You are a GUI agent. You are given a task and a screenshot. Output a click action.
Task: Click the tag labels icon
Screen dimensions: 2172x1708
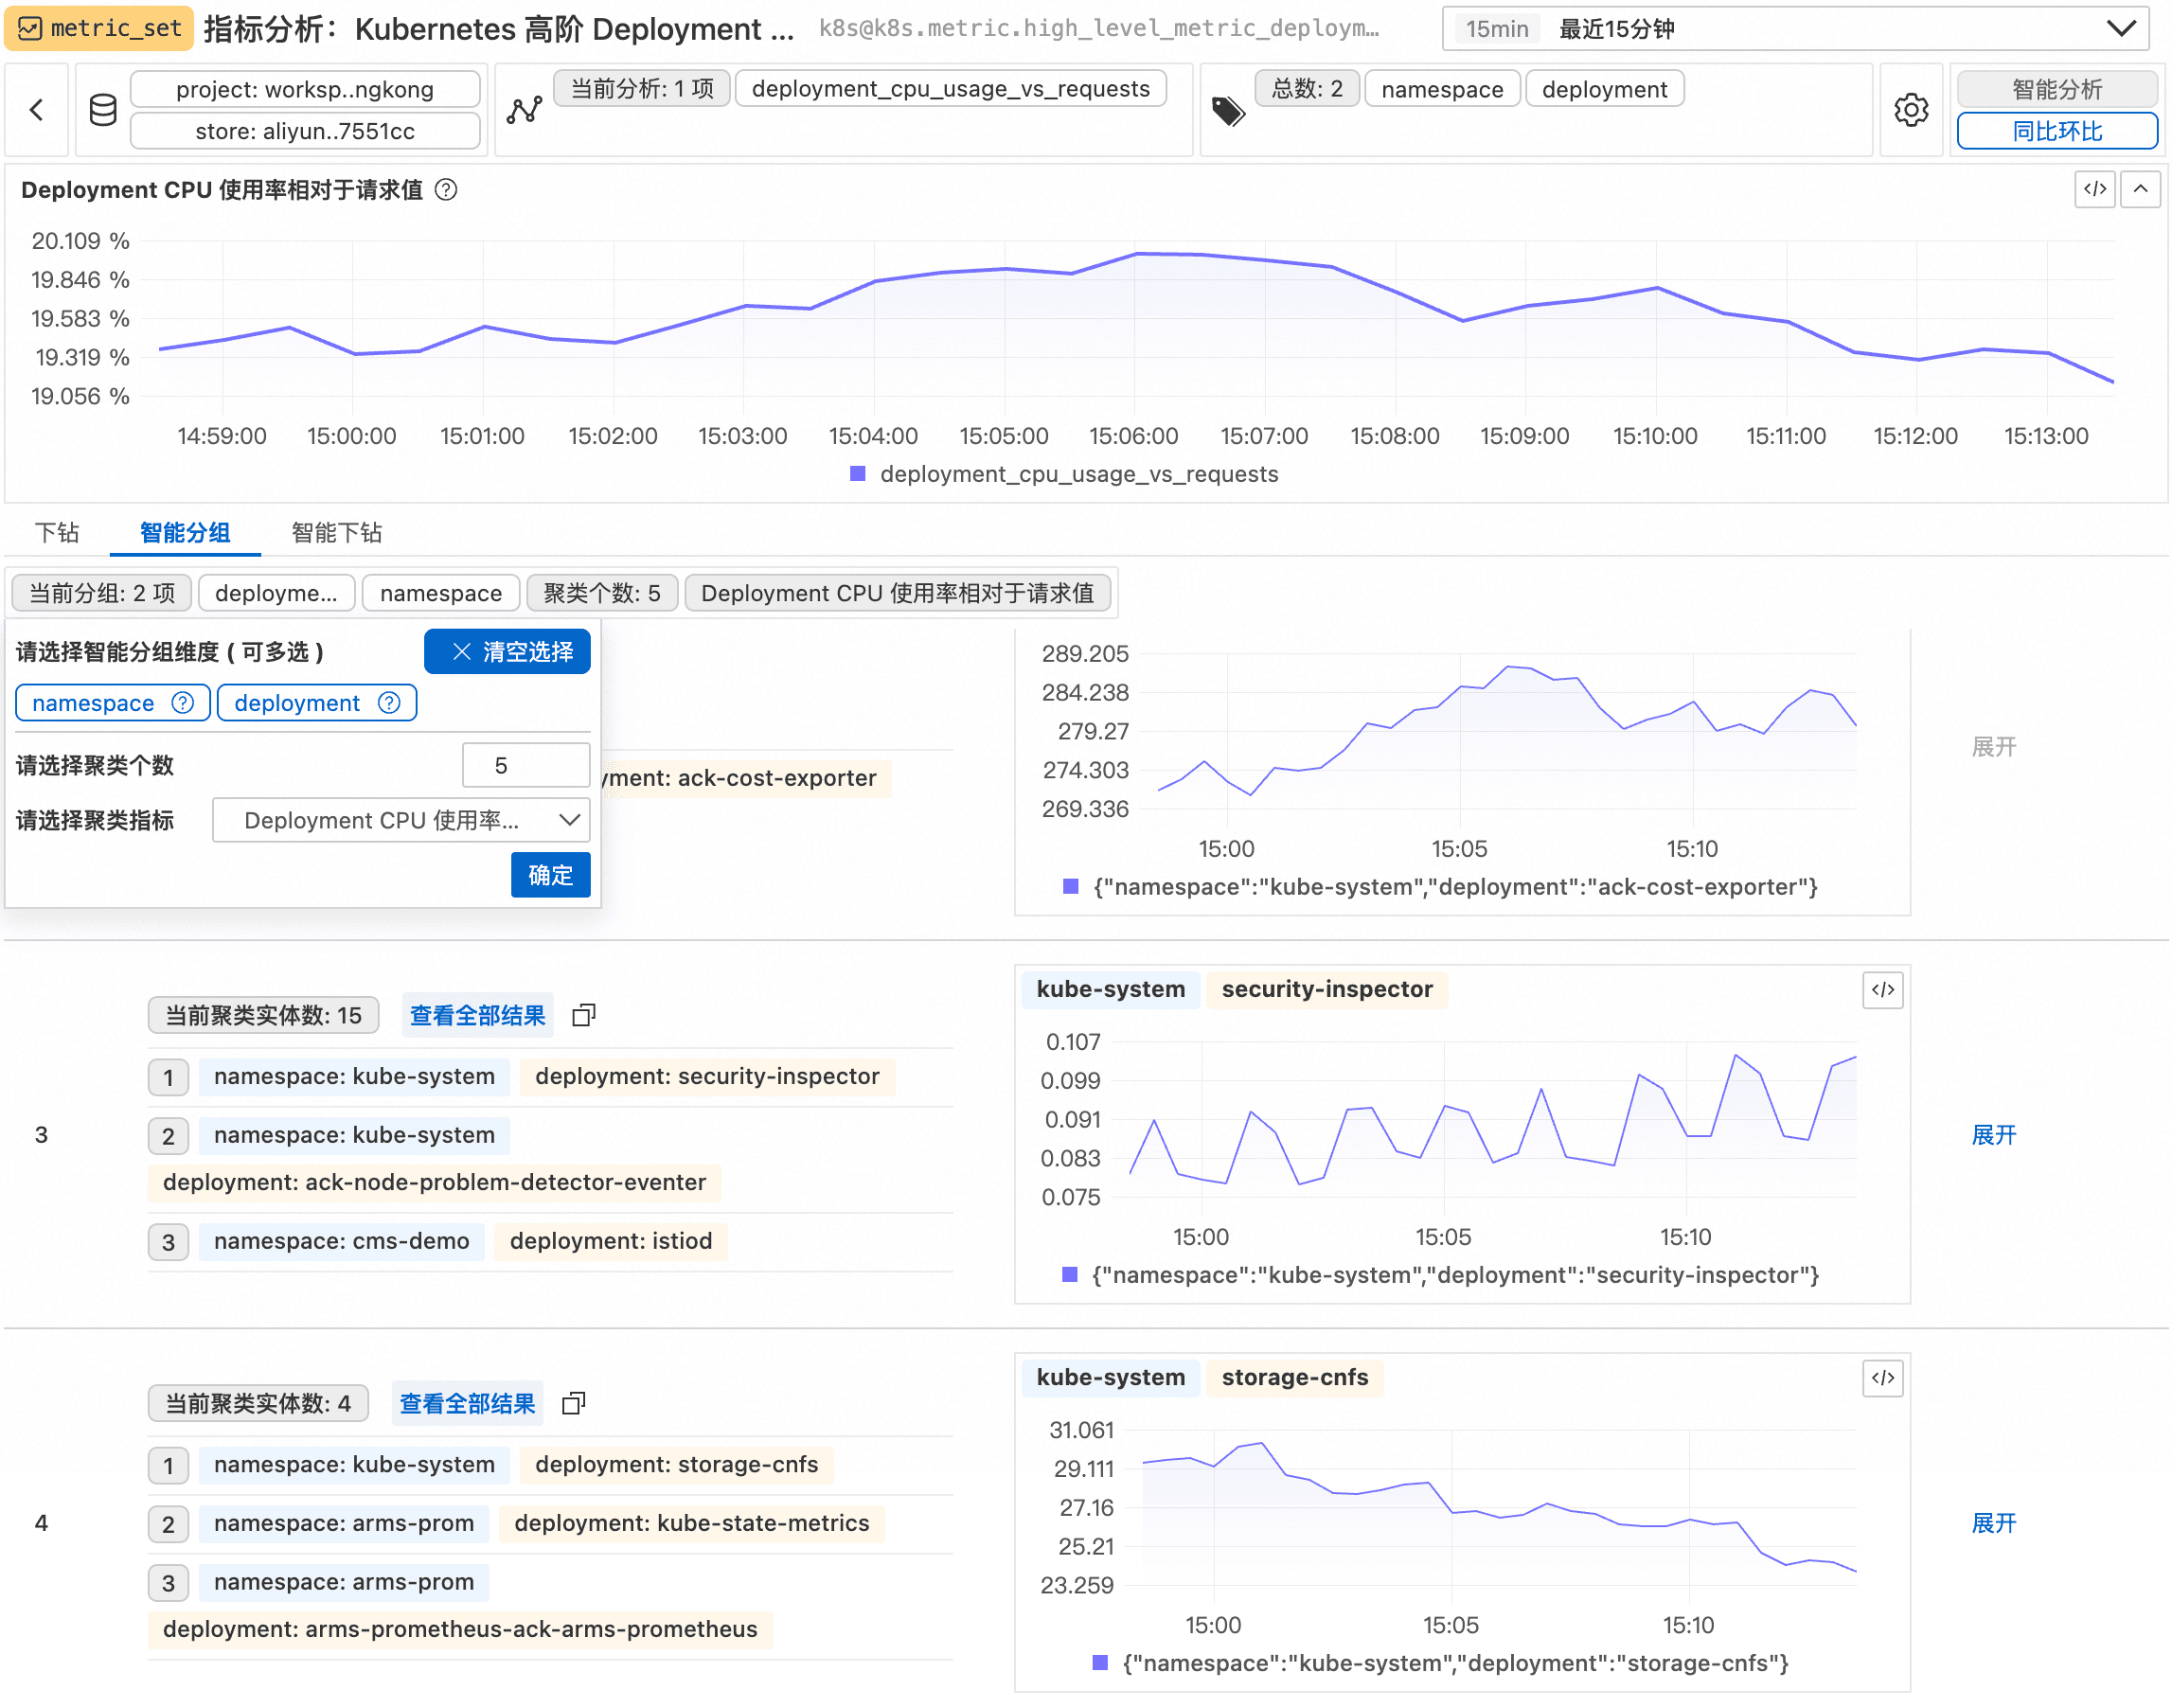click(1228, 110)
